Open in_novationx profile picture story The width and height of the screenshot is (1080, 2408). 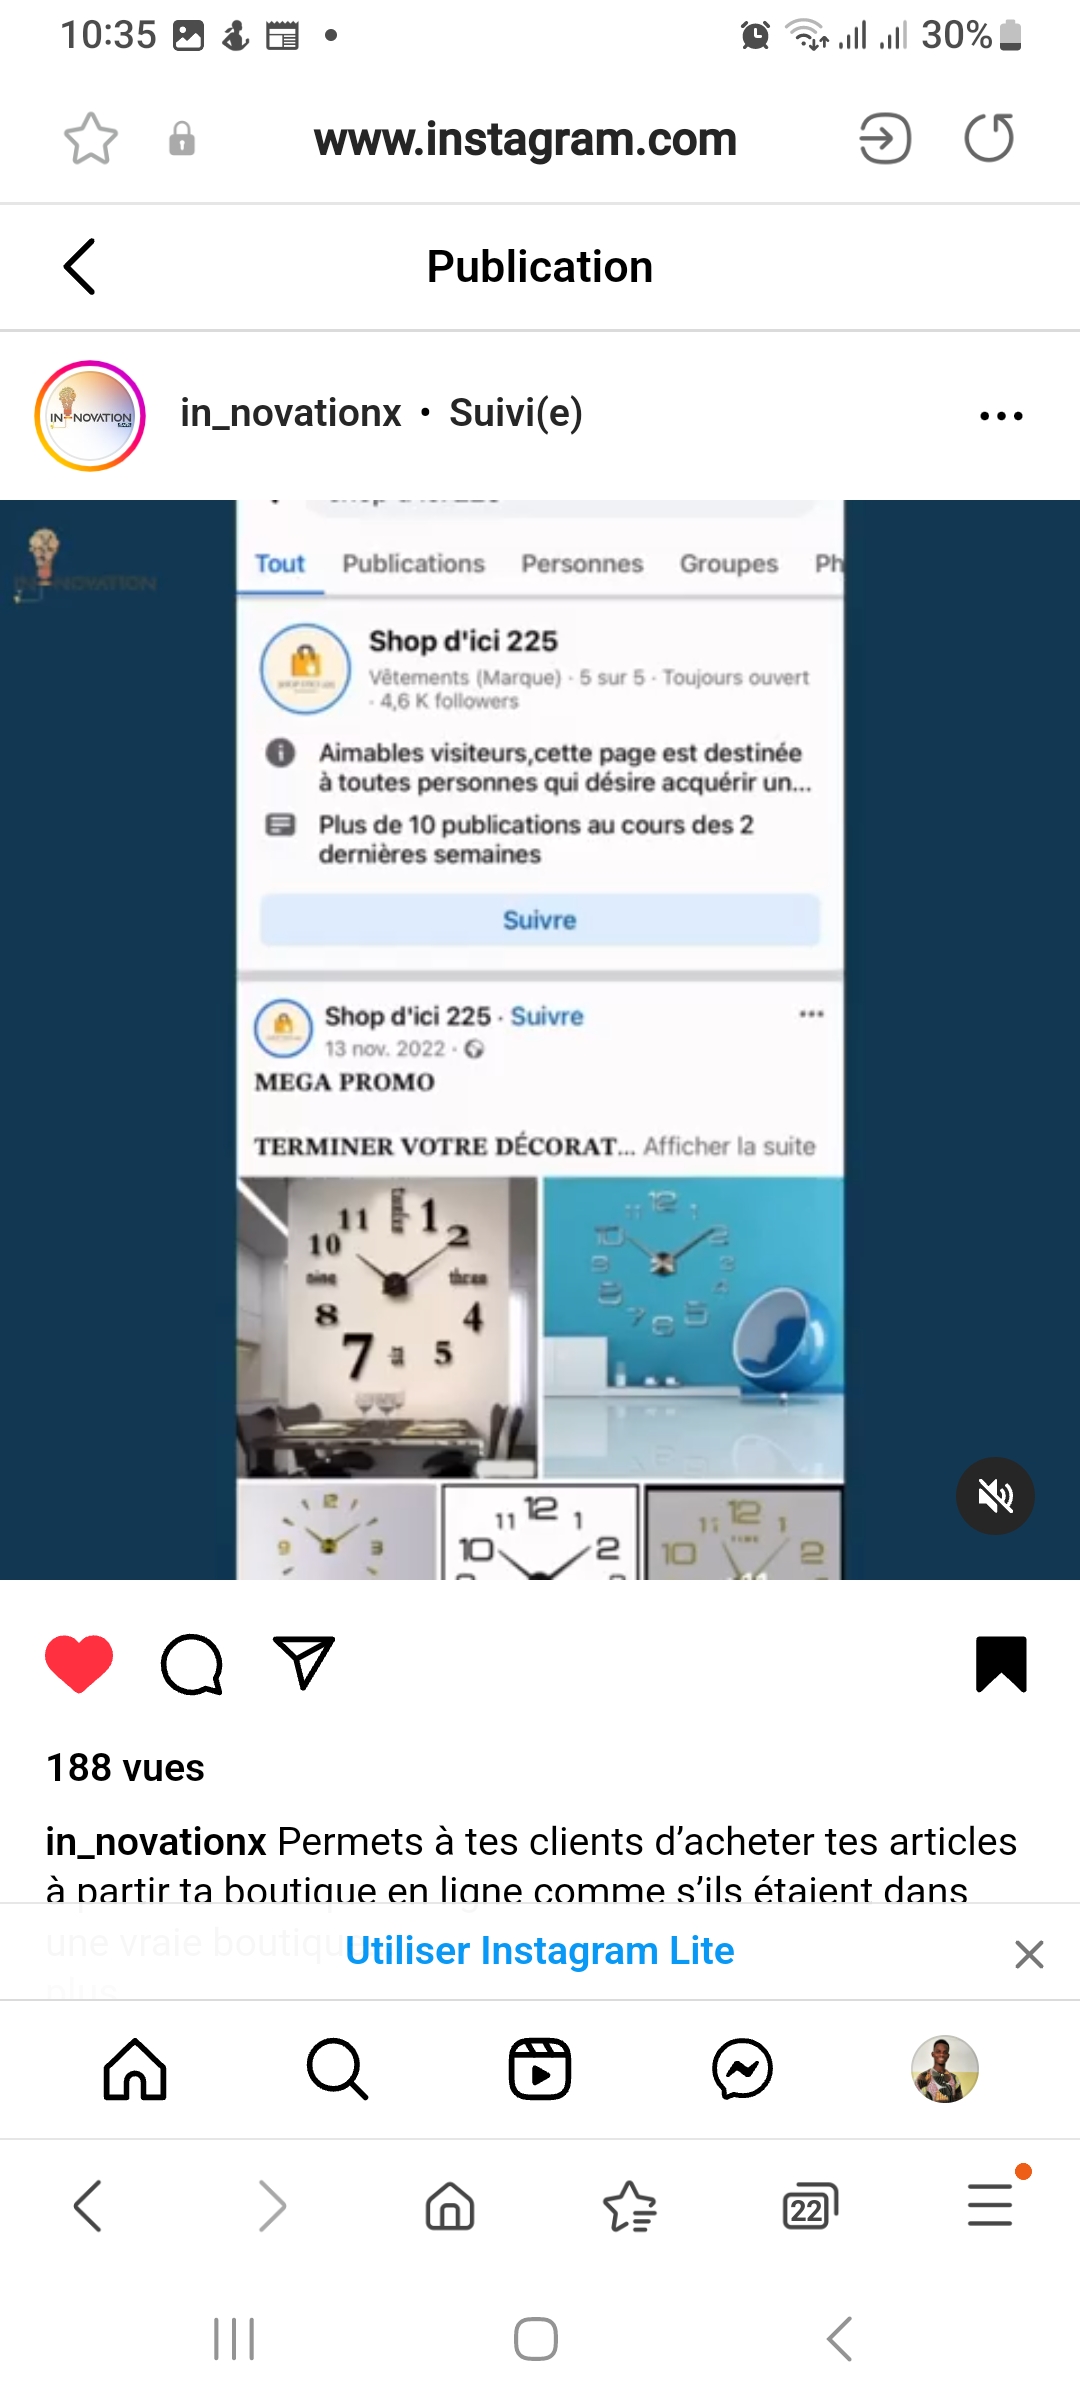pos(90,416)
